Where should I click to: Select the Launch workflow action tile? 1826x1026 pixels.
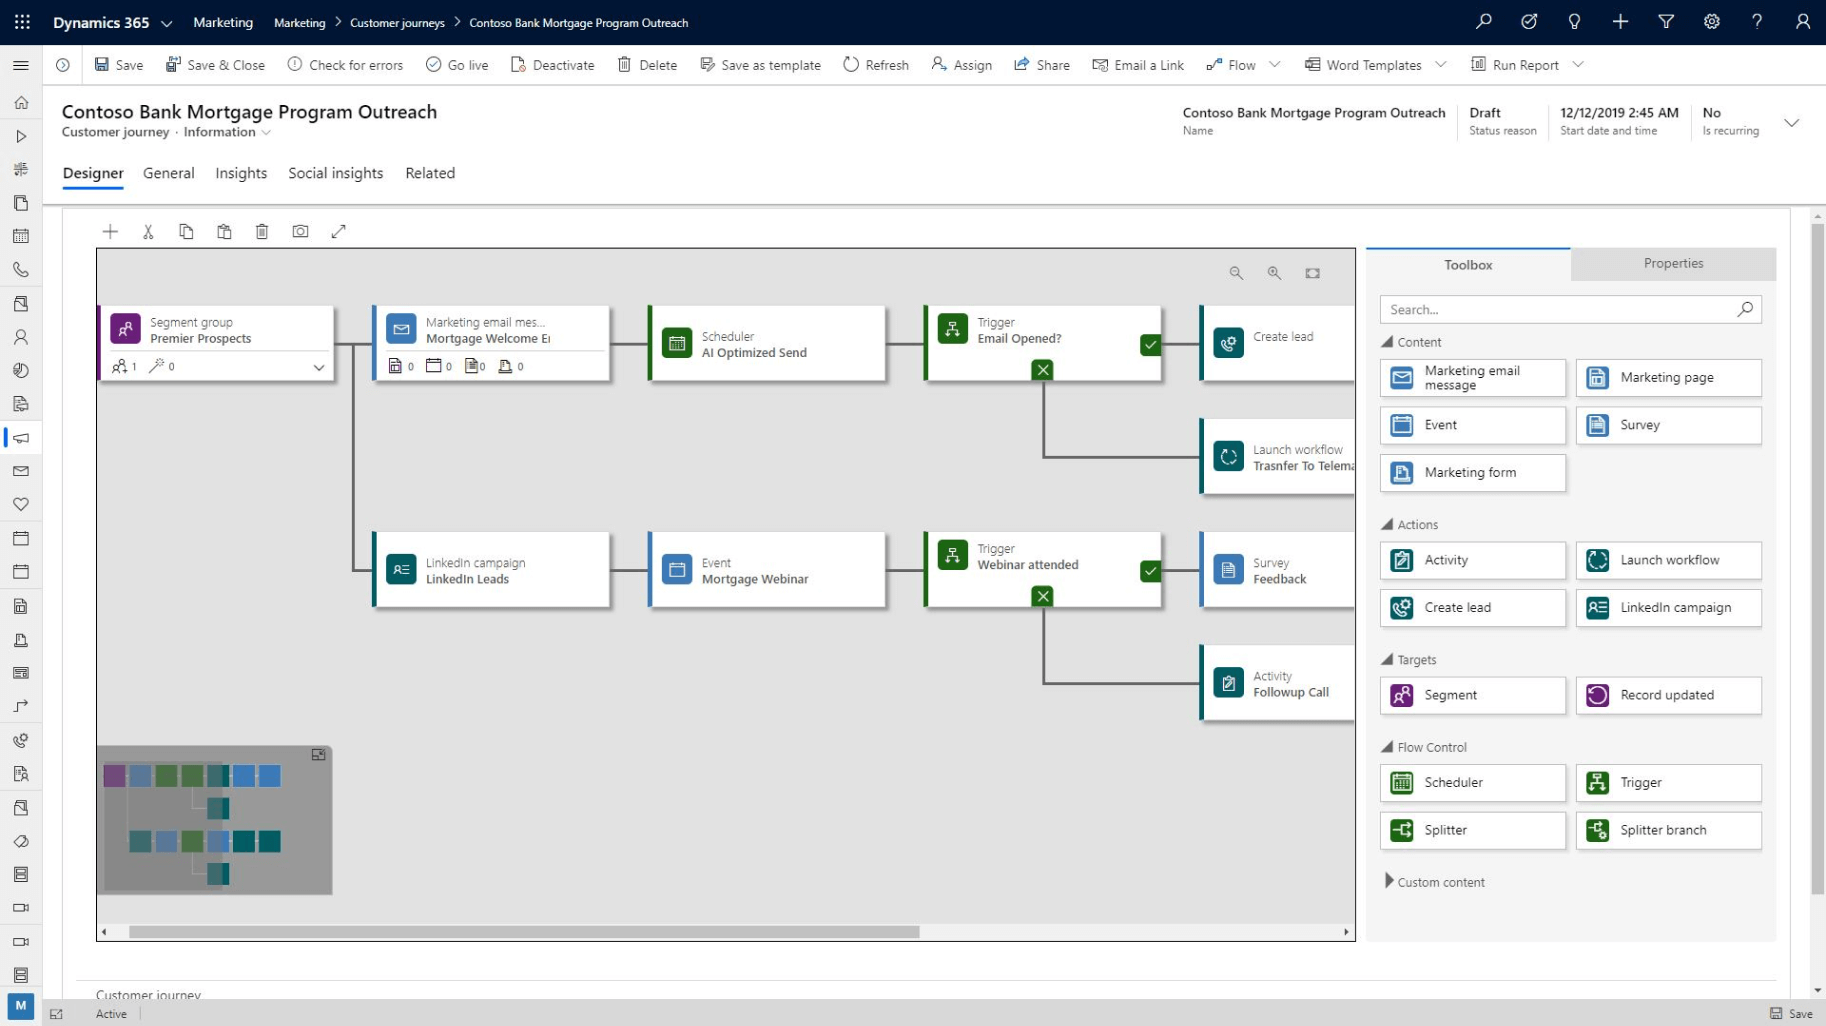tap(1668, 560)
